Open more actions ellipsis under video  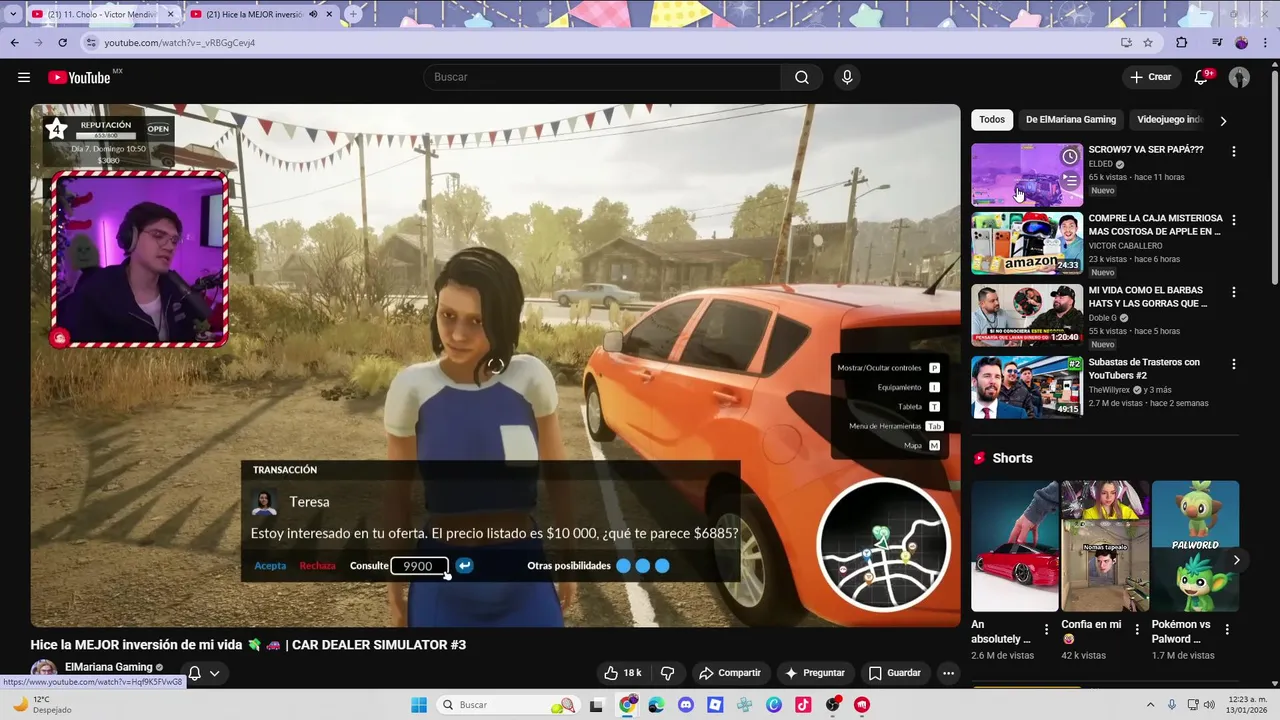(948, 673)
